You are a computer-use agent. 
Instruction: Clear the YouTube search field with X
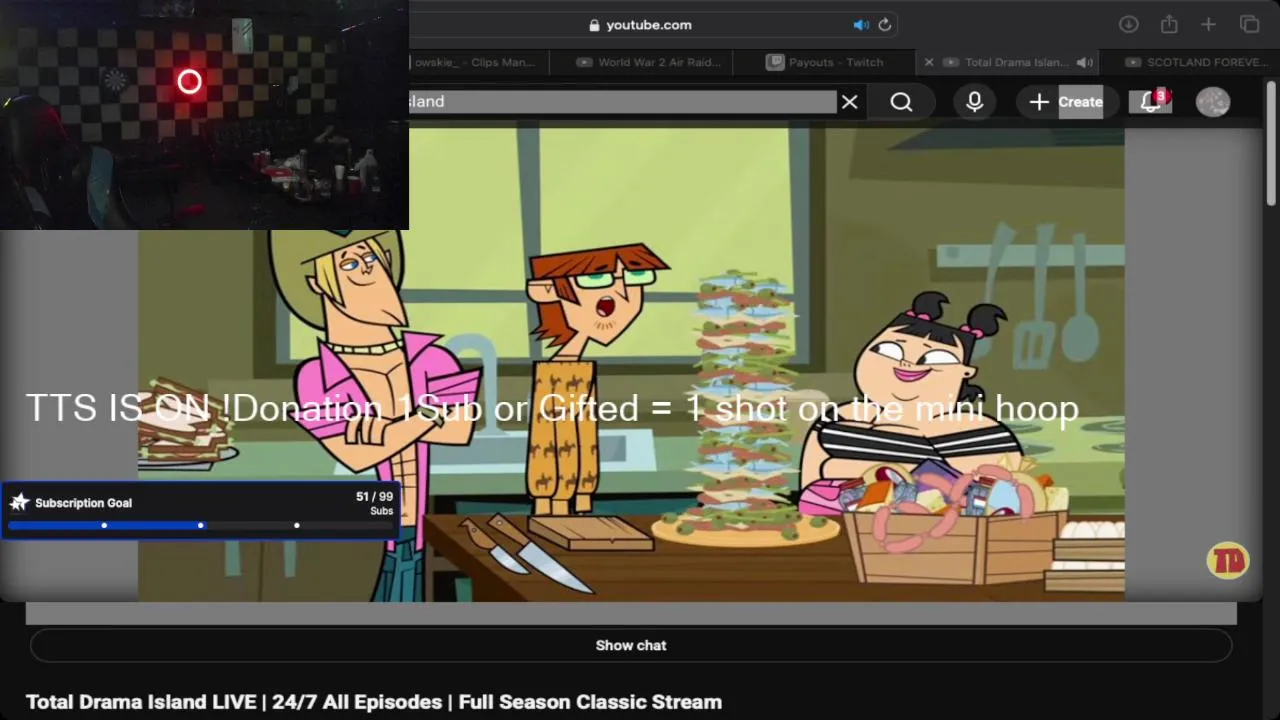coord(849,102)
